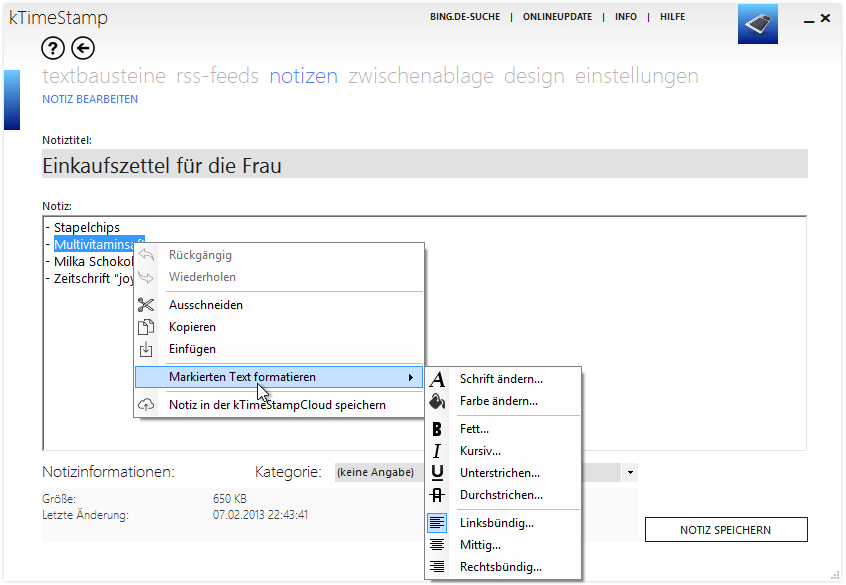This screenshot has height=585, width=846.
Task: Select Mittig... alignment entry
Action: [x=503, y=545]
